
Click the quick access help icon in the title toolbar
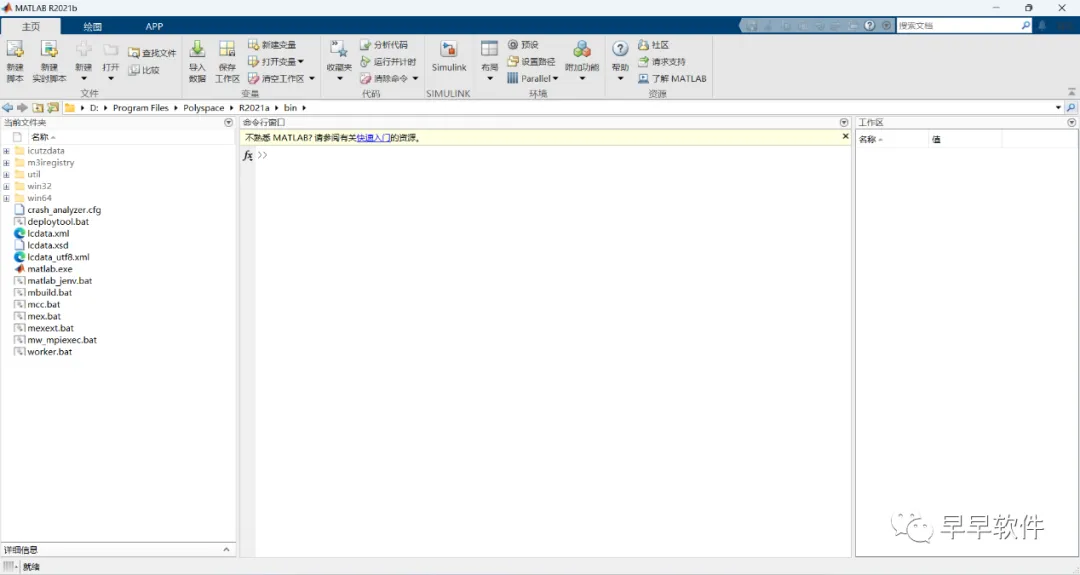(x=870, y=25)
